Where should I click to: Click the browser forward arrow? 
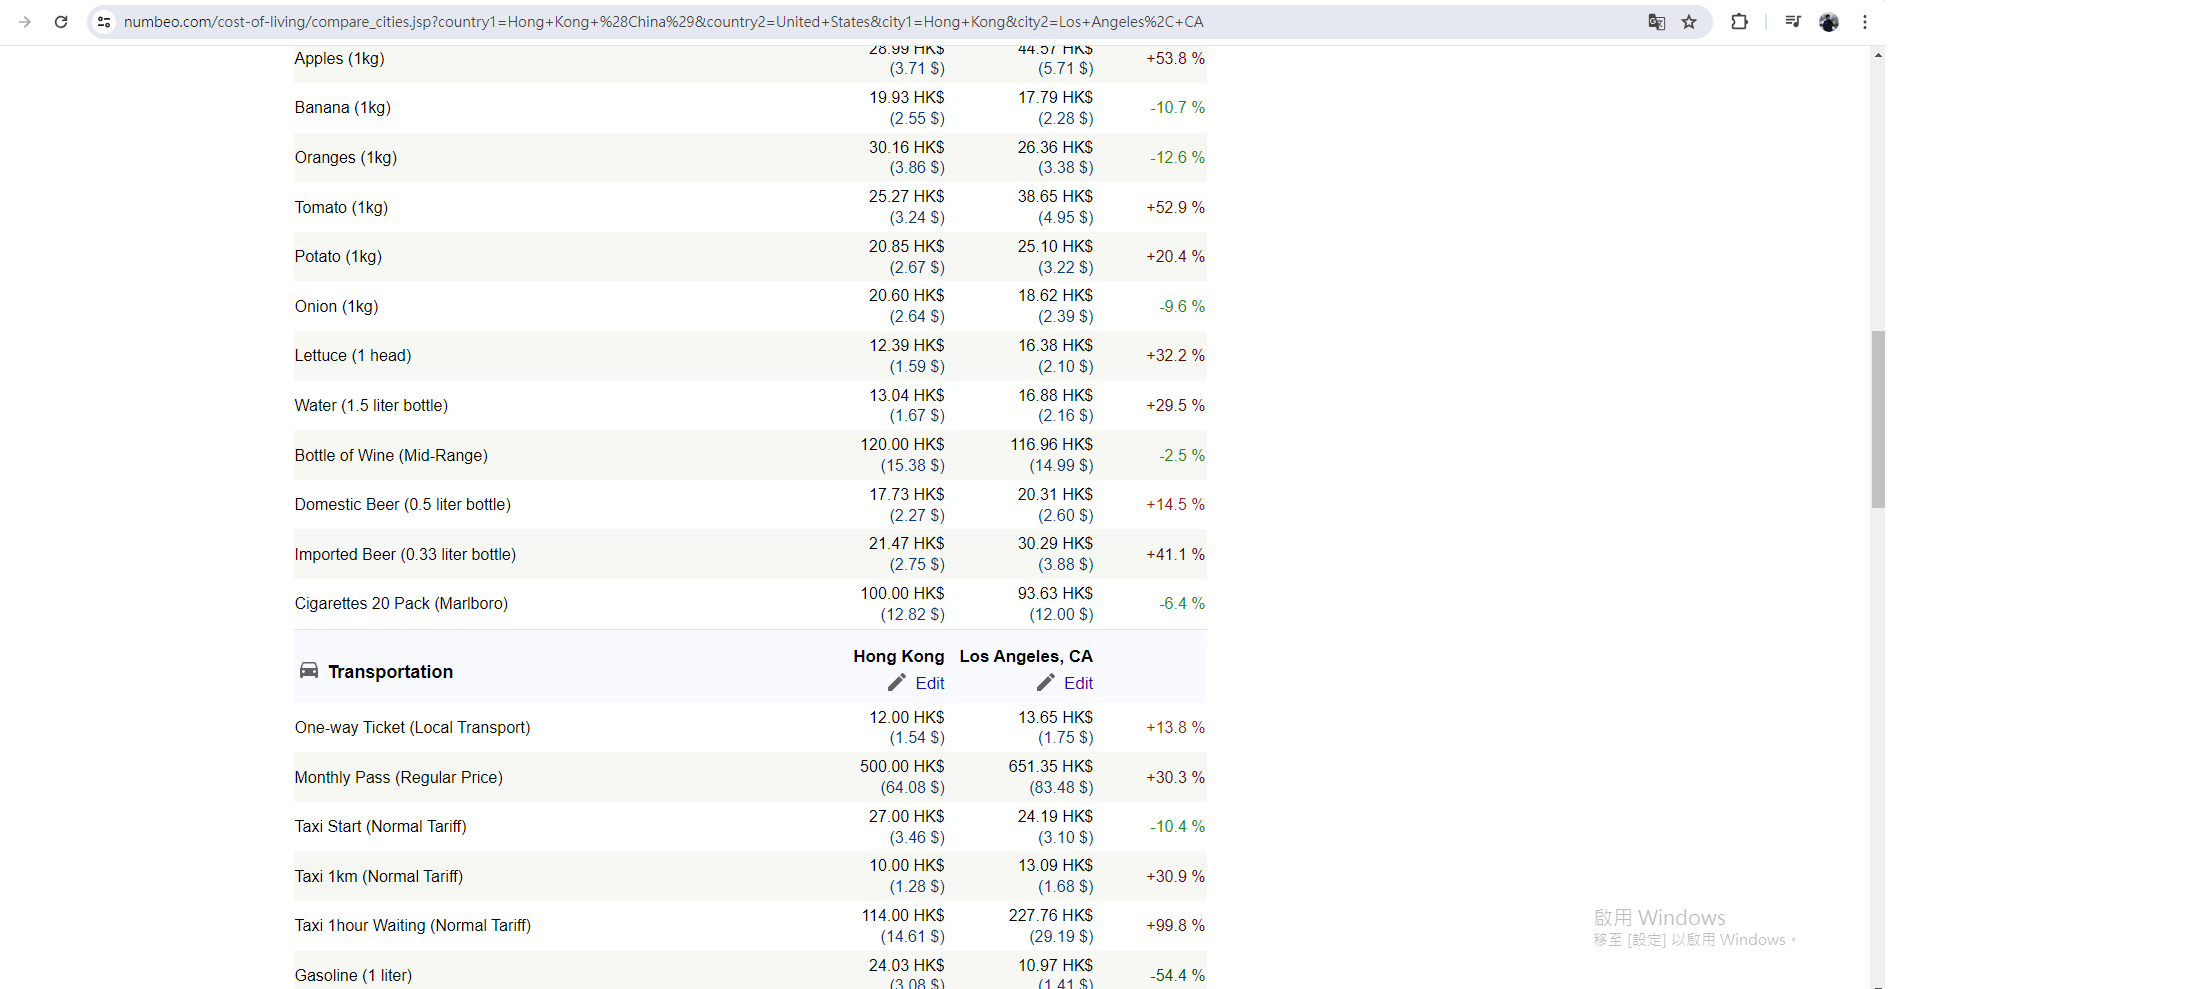pos(25,22)
